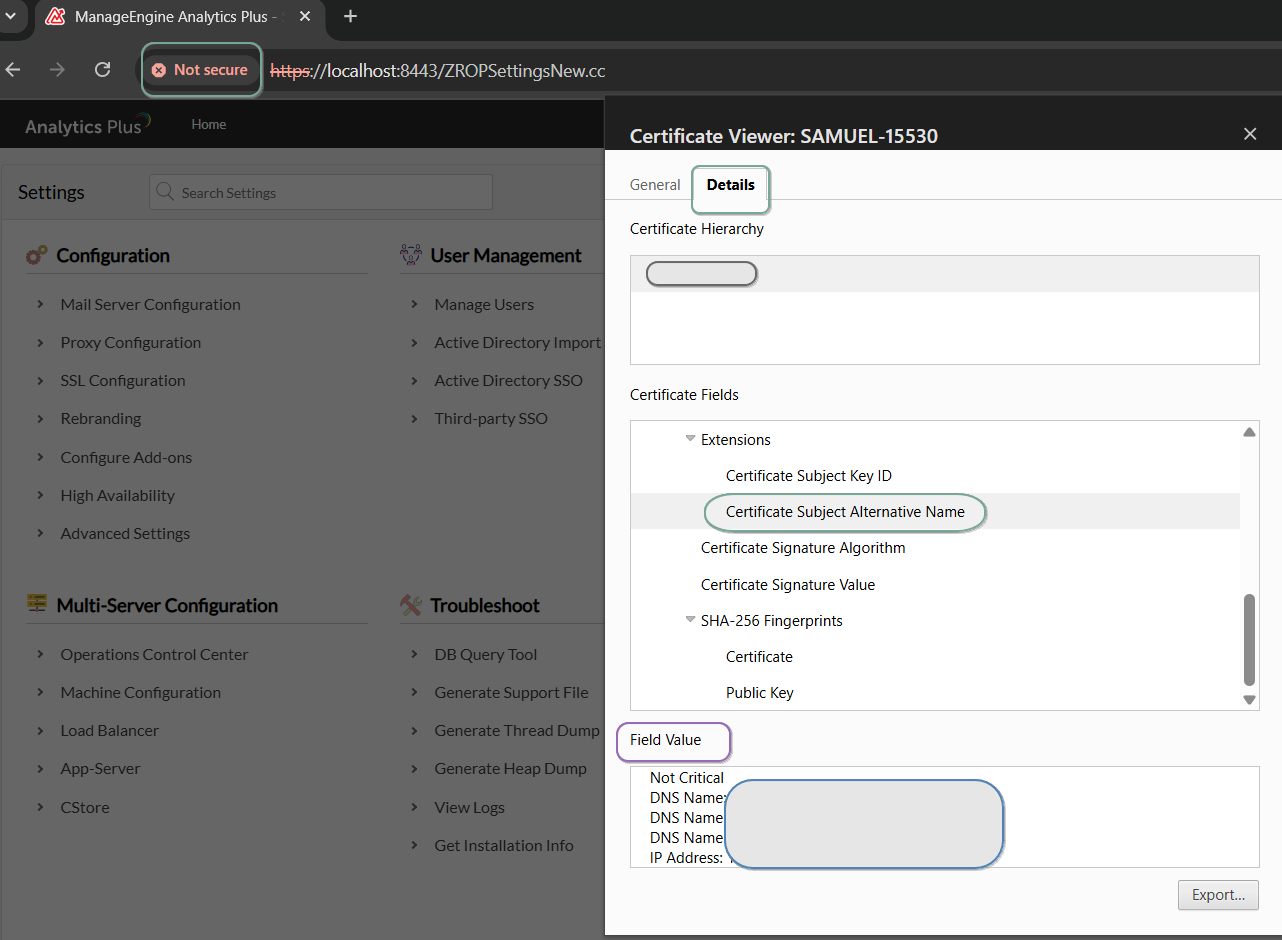
Task: Click the Search Settings field
Action: click(x=321, y=193)
